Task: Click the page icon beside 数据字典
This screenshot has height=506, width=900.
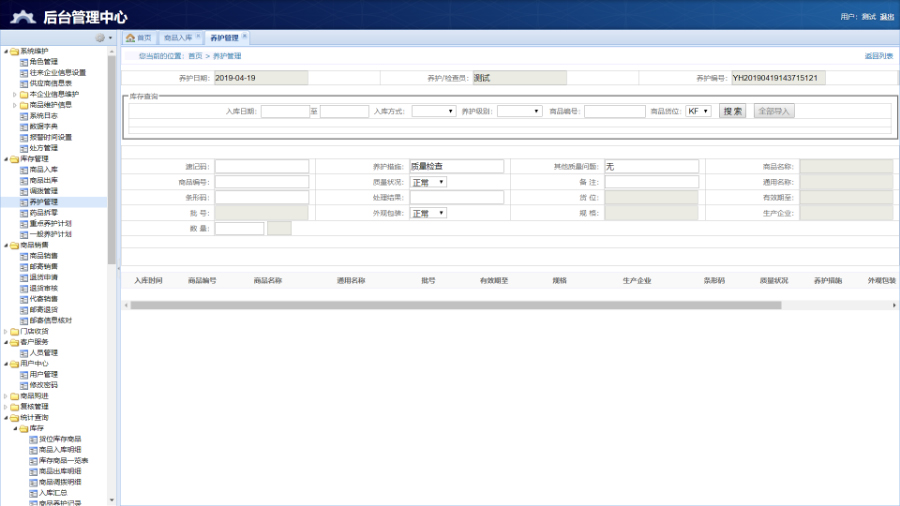Action: 24,127
